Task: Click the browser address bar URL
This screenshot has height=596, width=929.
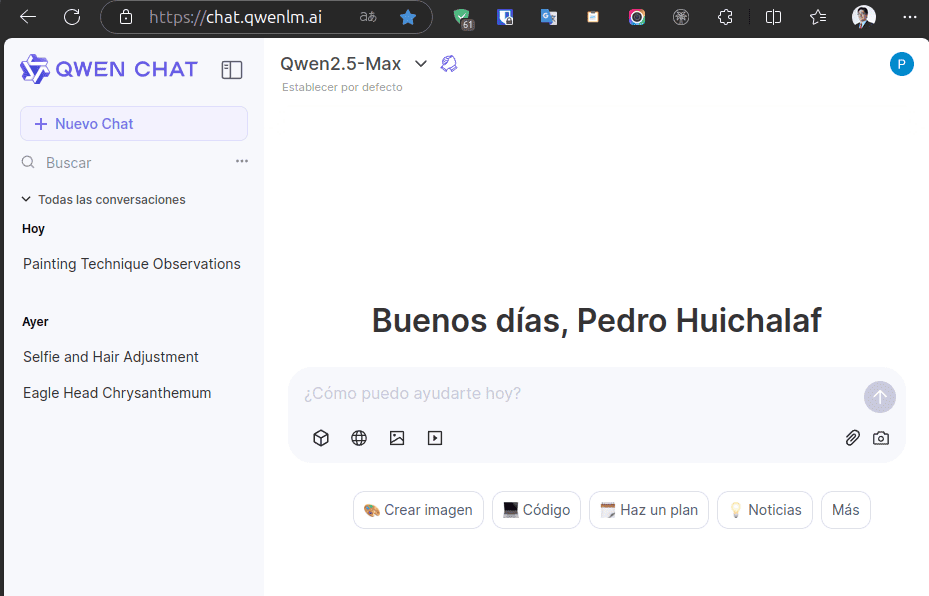Action: 235,17
